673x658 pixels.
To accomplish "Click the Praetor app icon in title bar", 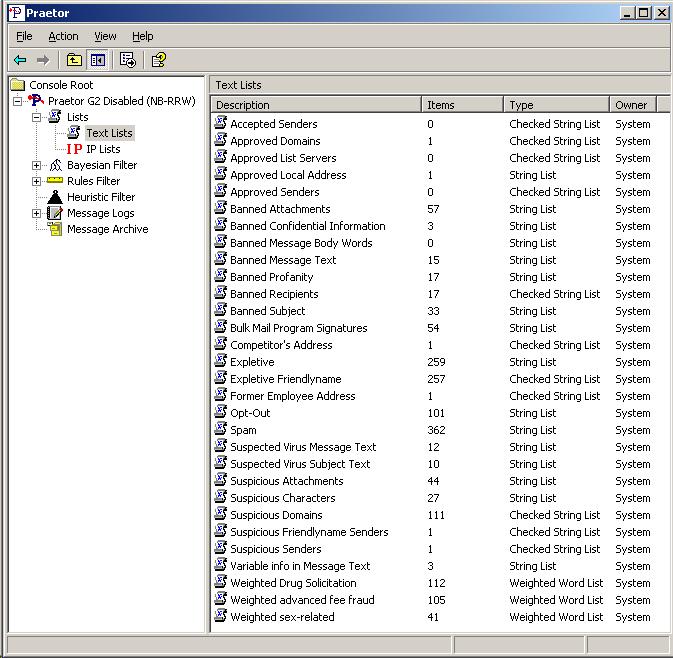I will [x=16, y=13].
